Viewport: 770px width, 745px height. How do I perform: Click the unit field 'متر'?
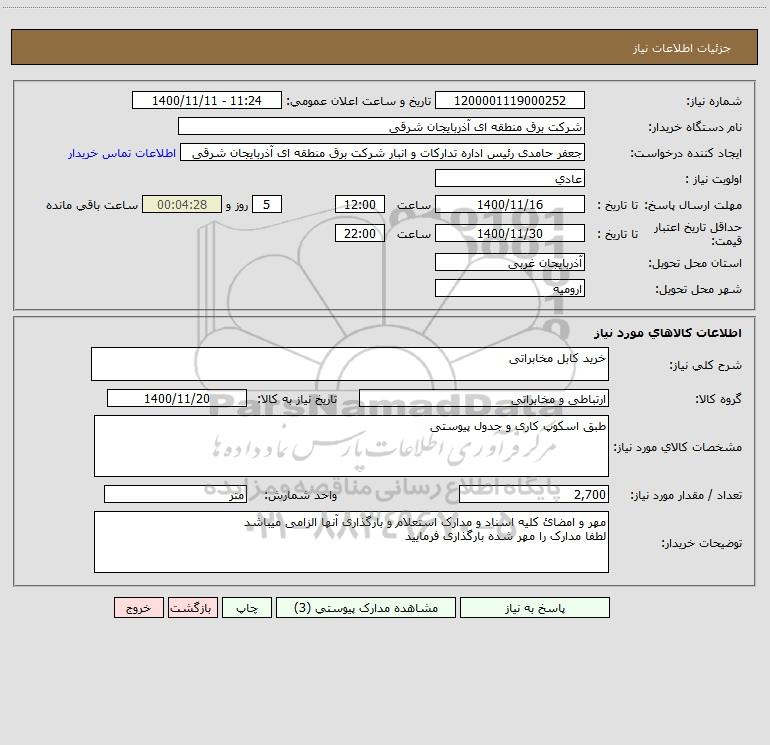point(175,494)
